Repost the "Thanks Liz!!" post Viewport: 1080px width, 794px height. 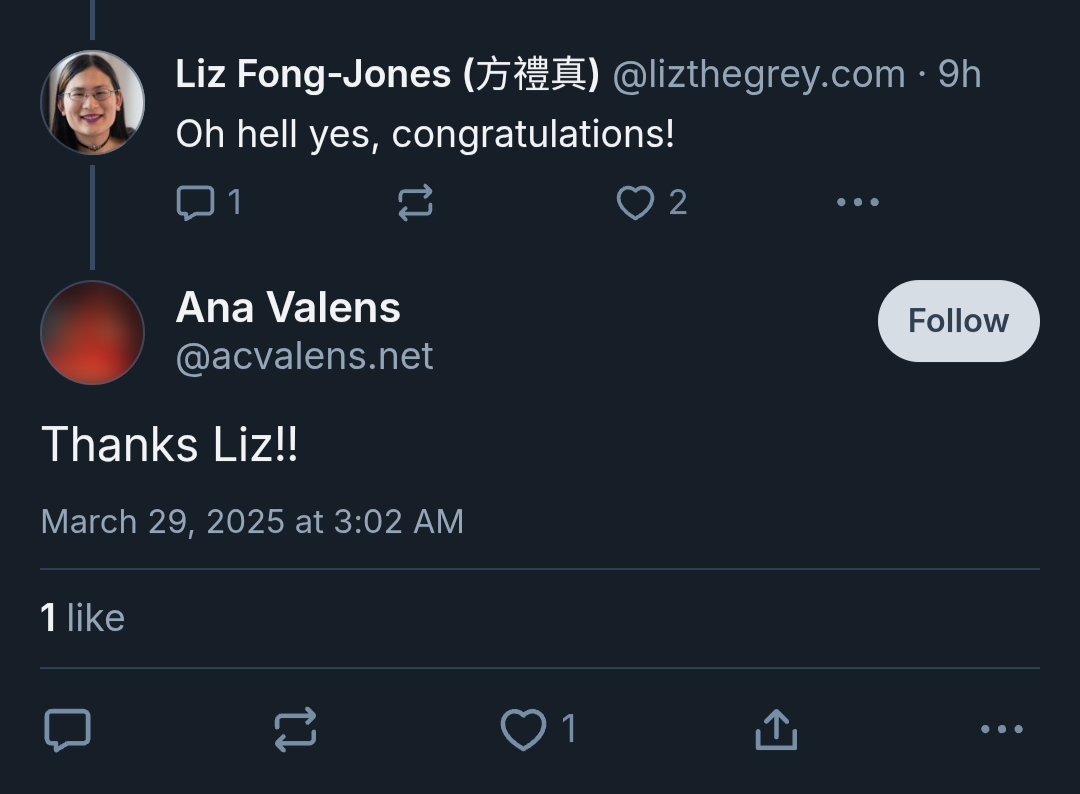click(x=295, y=730)
